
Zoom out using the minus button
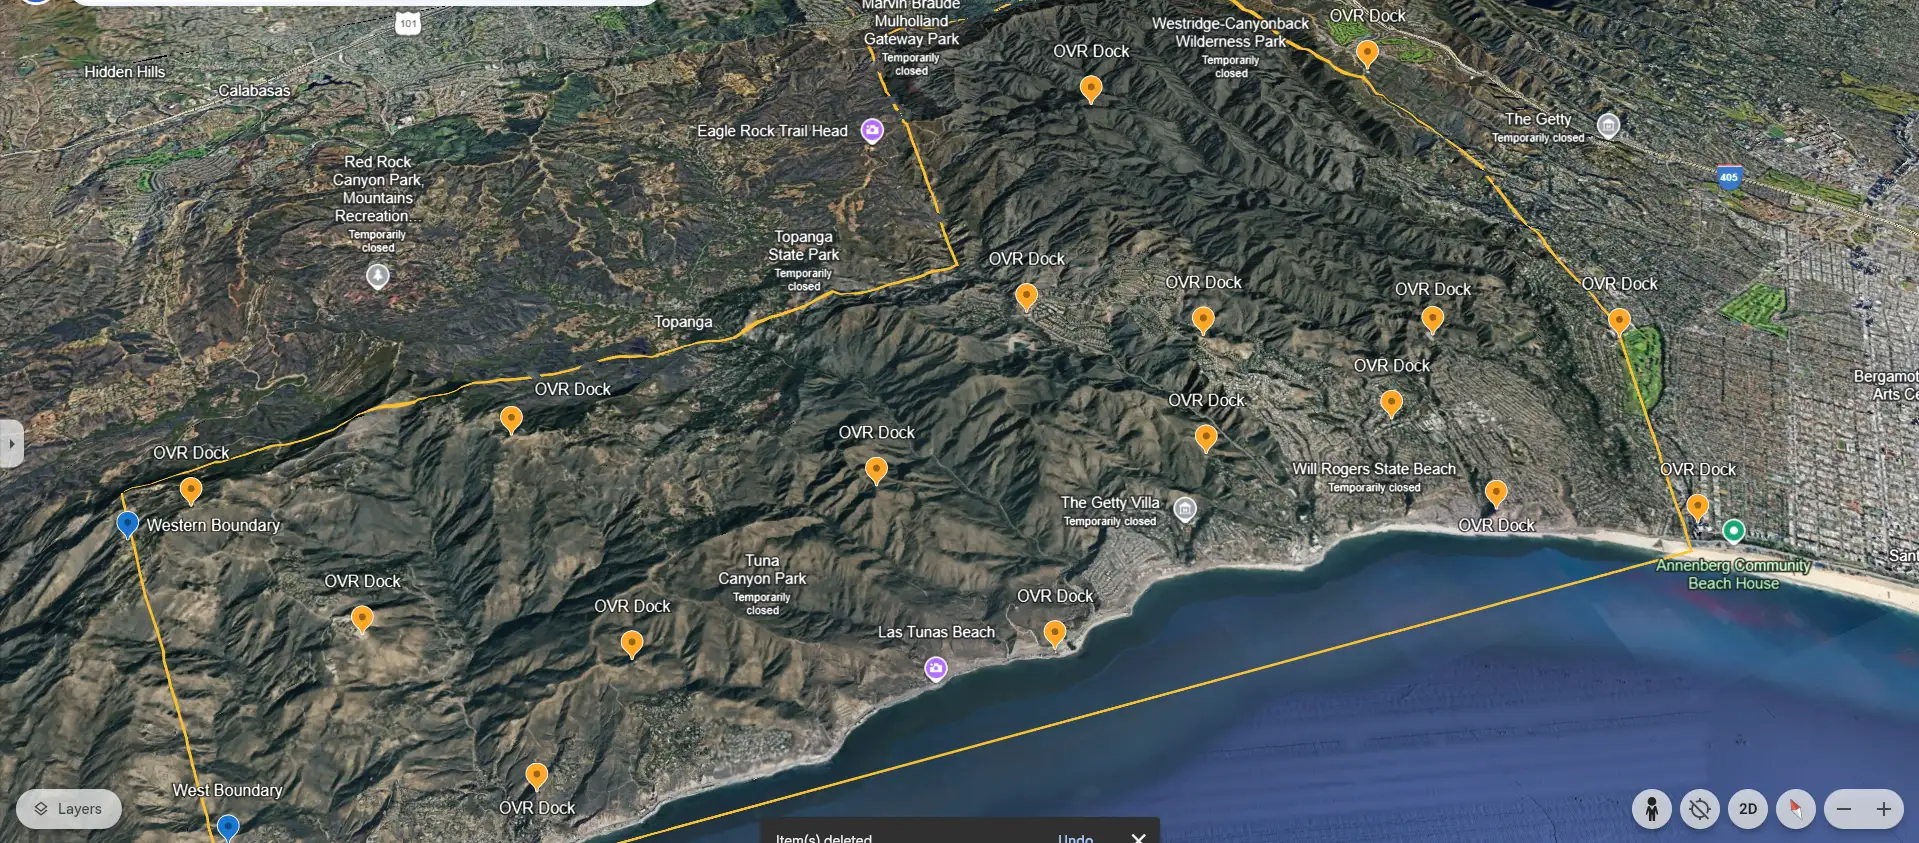[1844, 809]
